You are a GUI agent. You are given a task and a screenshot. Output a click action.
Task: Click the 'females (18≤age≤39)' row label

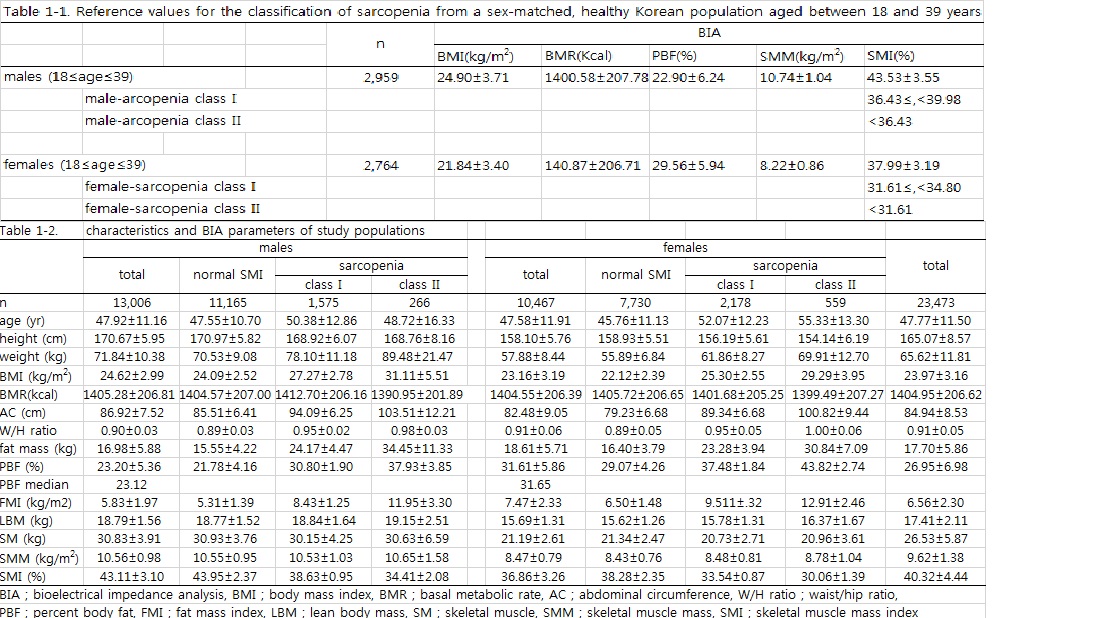tap(74, 165)
